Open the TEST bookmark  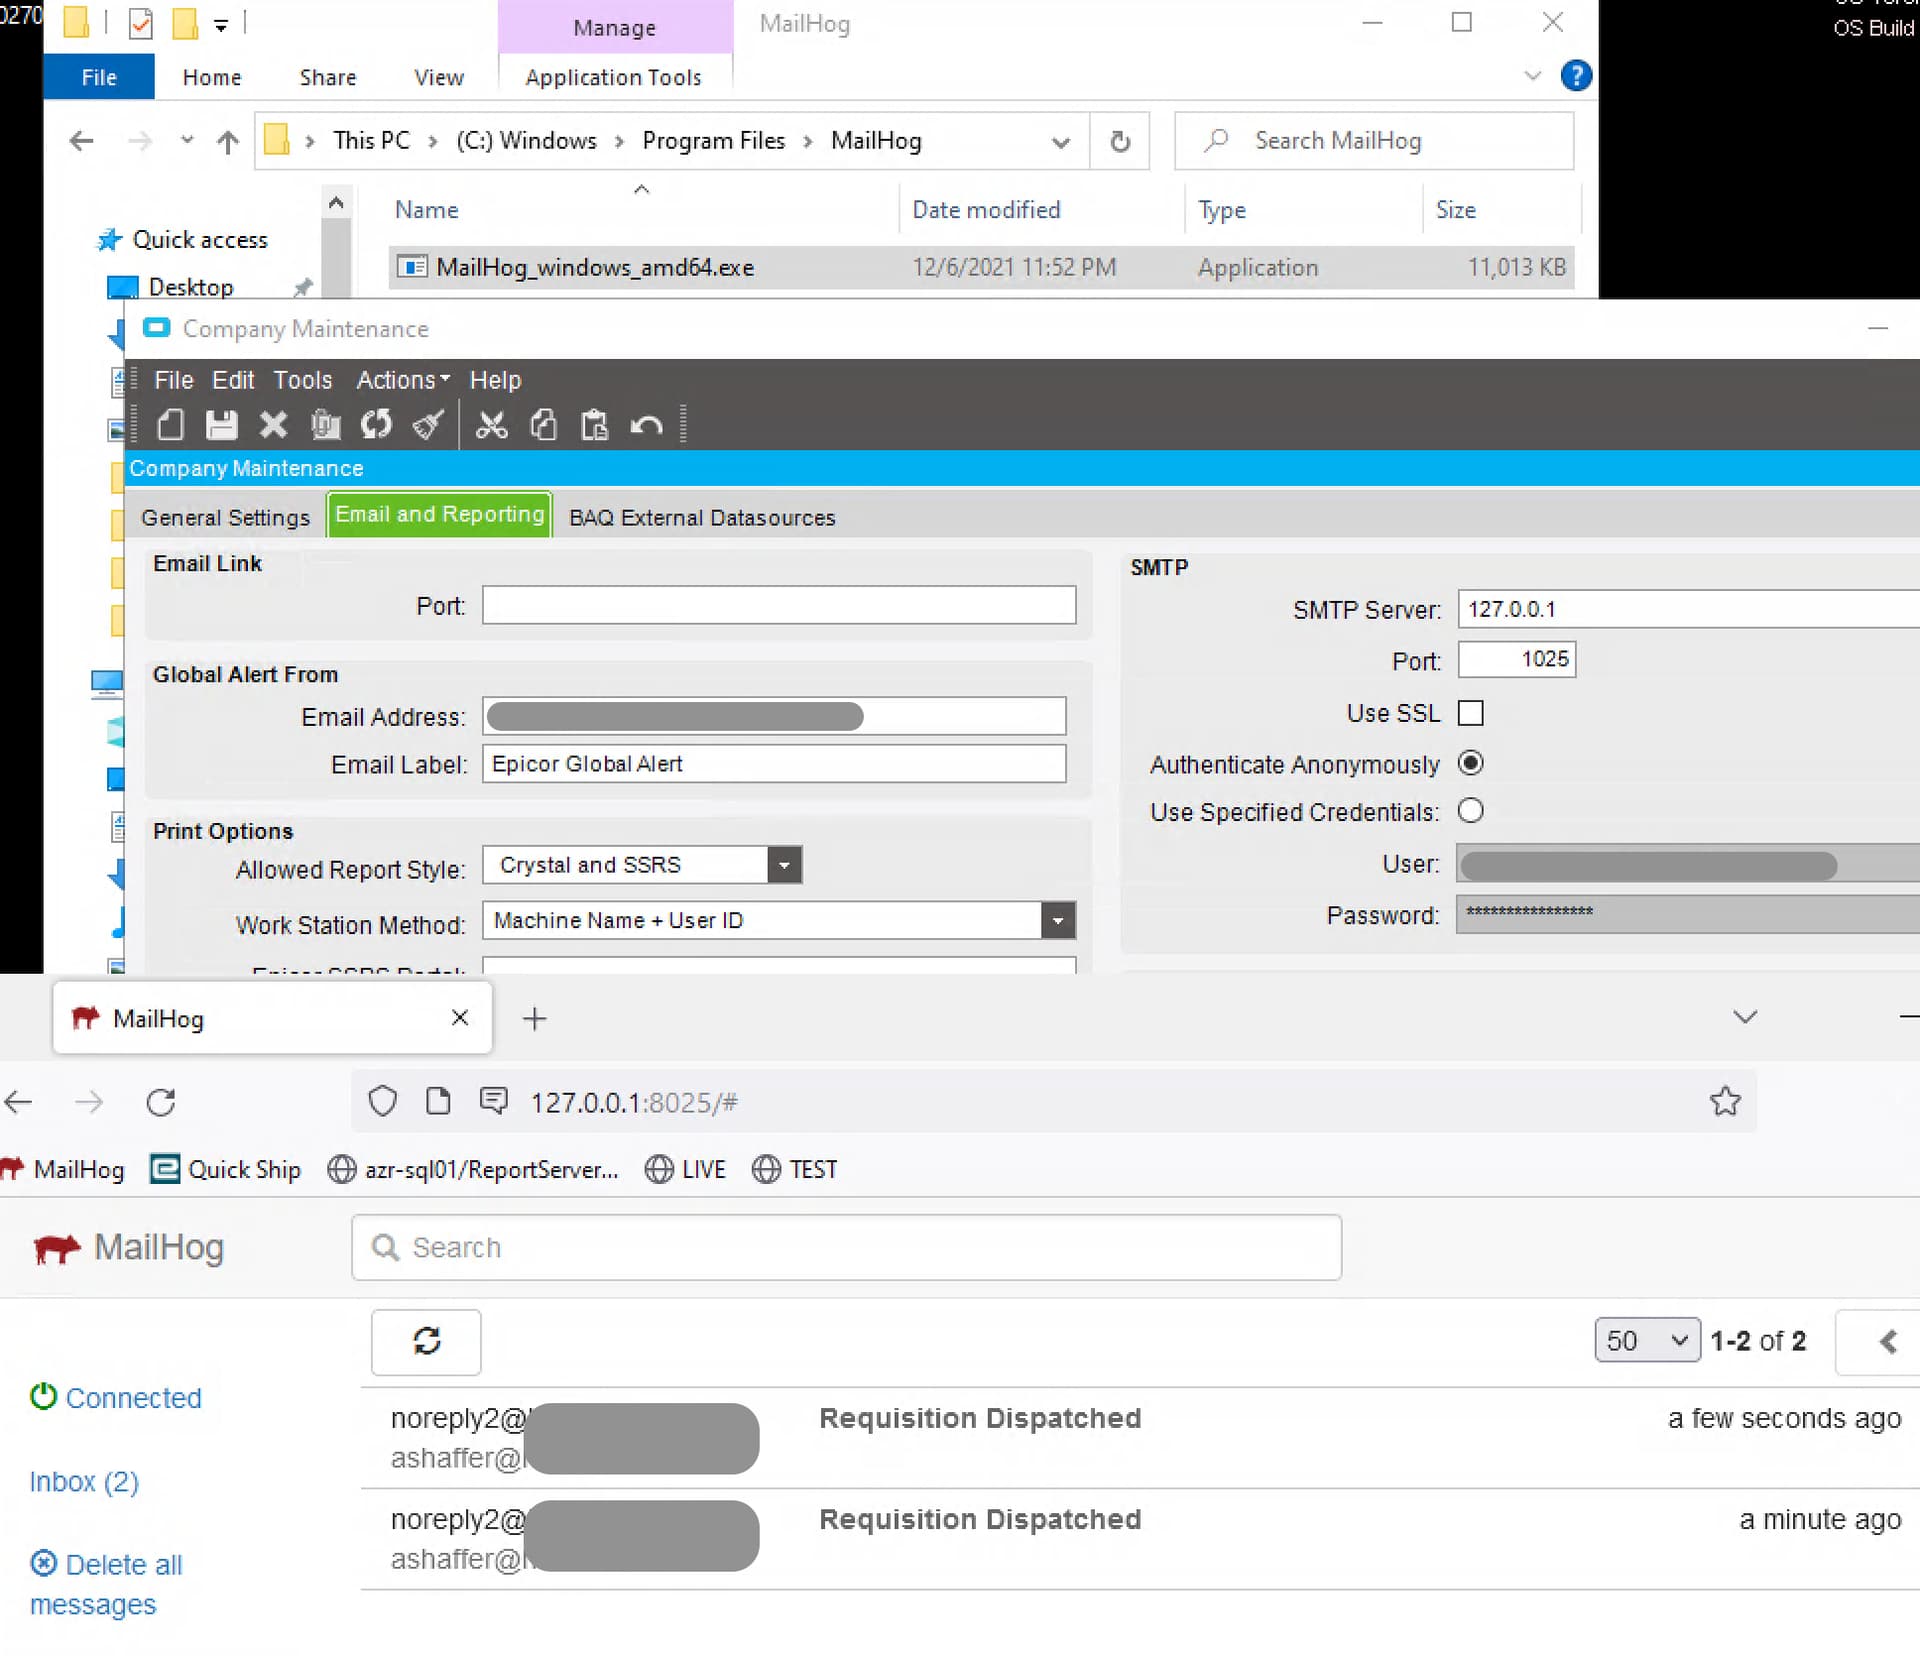point(794,1169)
